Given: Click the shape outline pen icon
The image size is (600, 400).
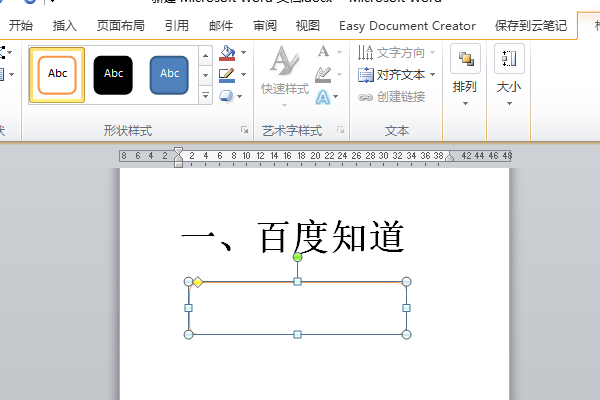Looking at the screenshot, I should [227, 75].
